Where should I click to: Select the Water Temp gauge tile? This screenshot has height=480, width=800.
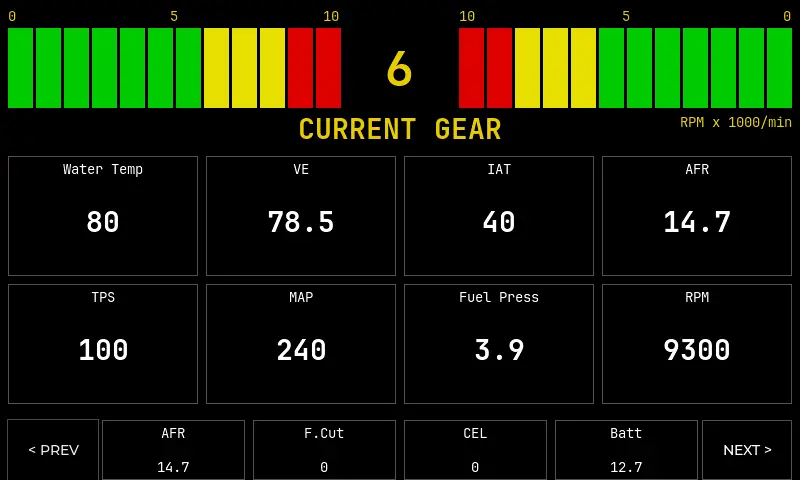pyautogui.click(x=103, y=216)
